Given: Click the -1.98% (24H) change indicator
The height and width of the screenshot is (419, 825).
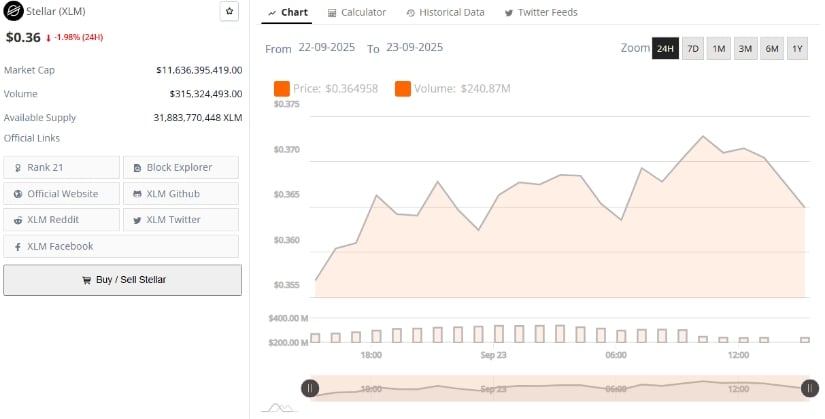Looking at the screenshot, I should click(75, 37).
